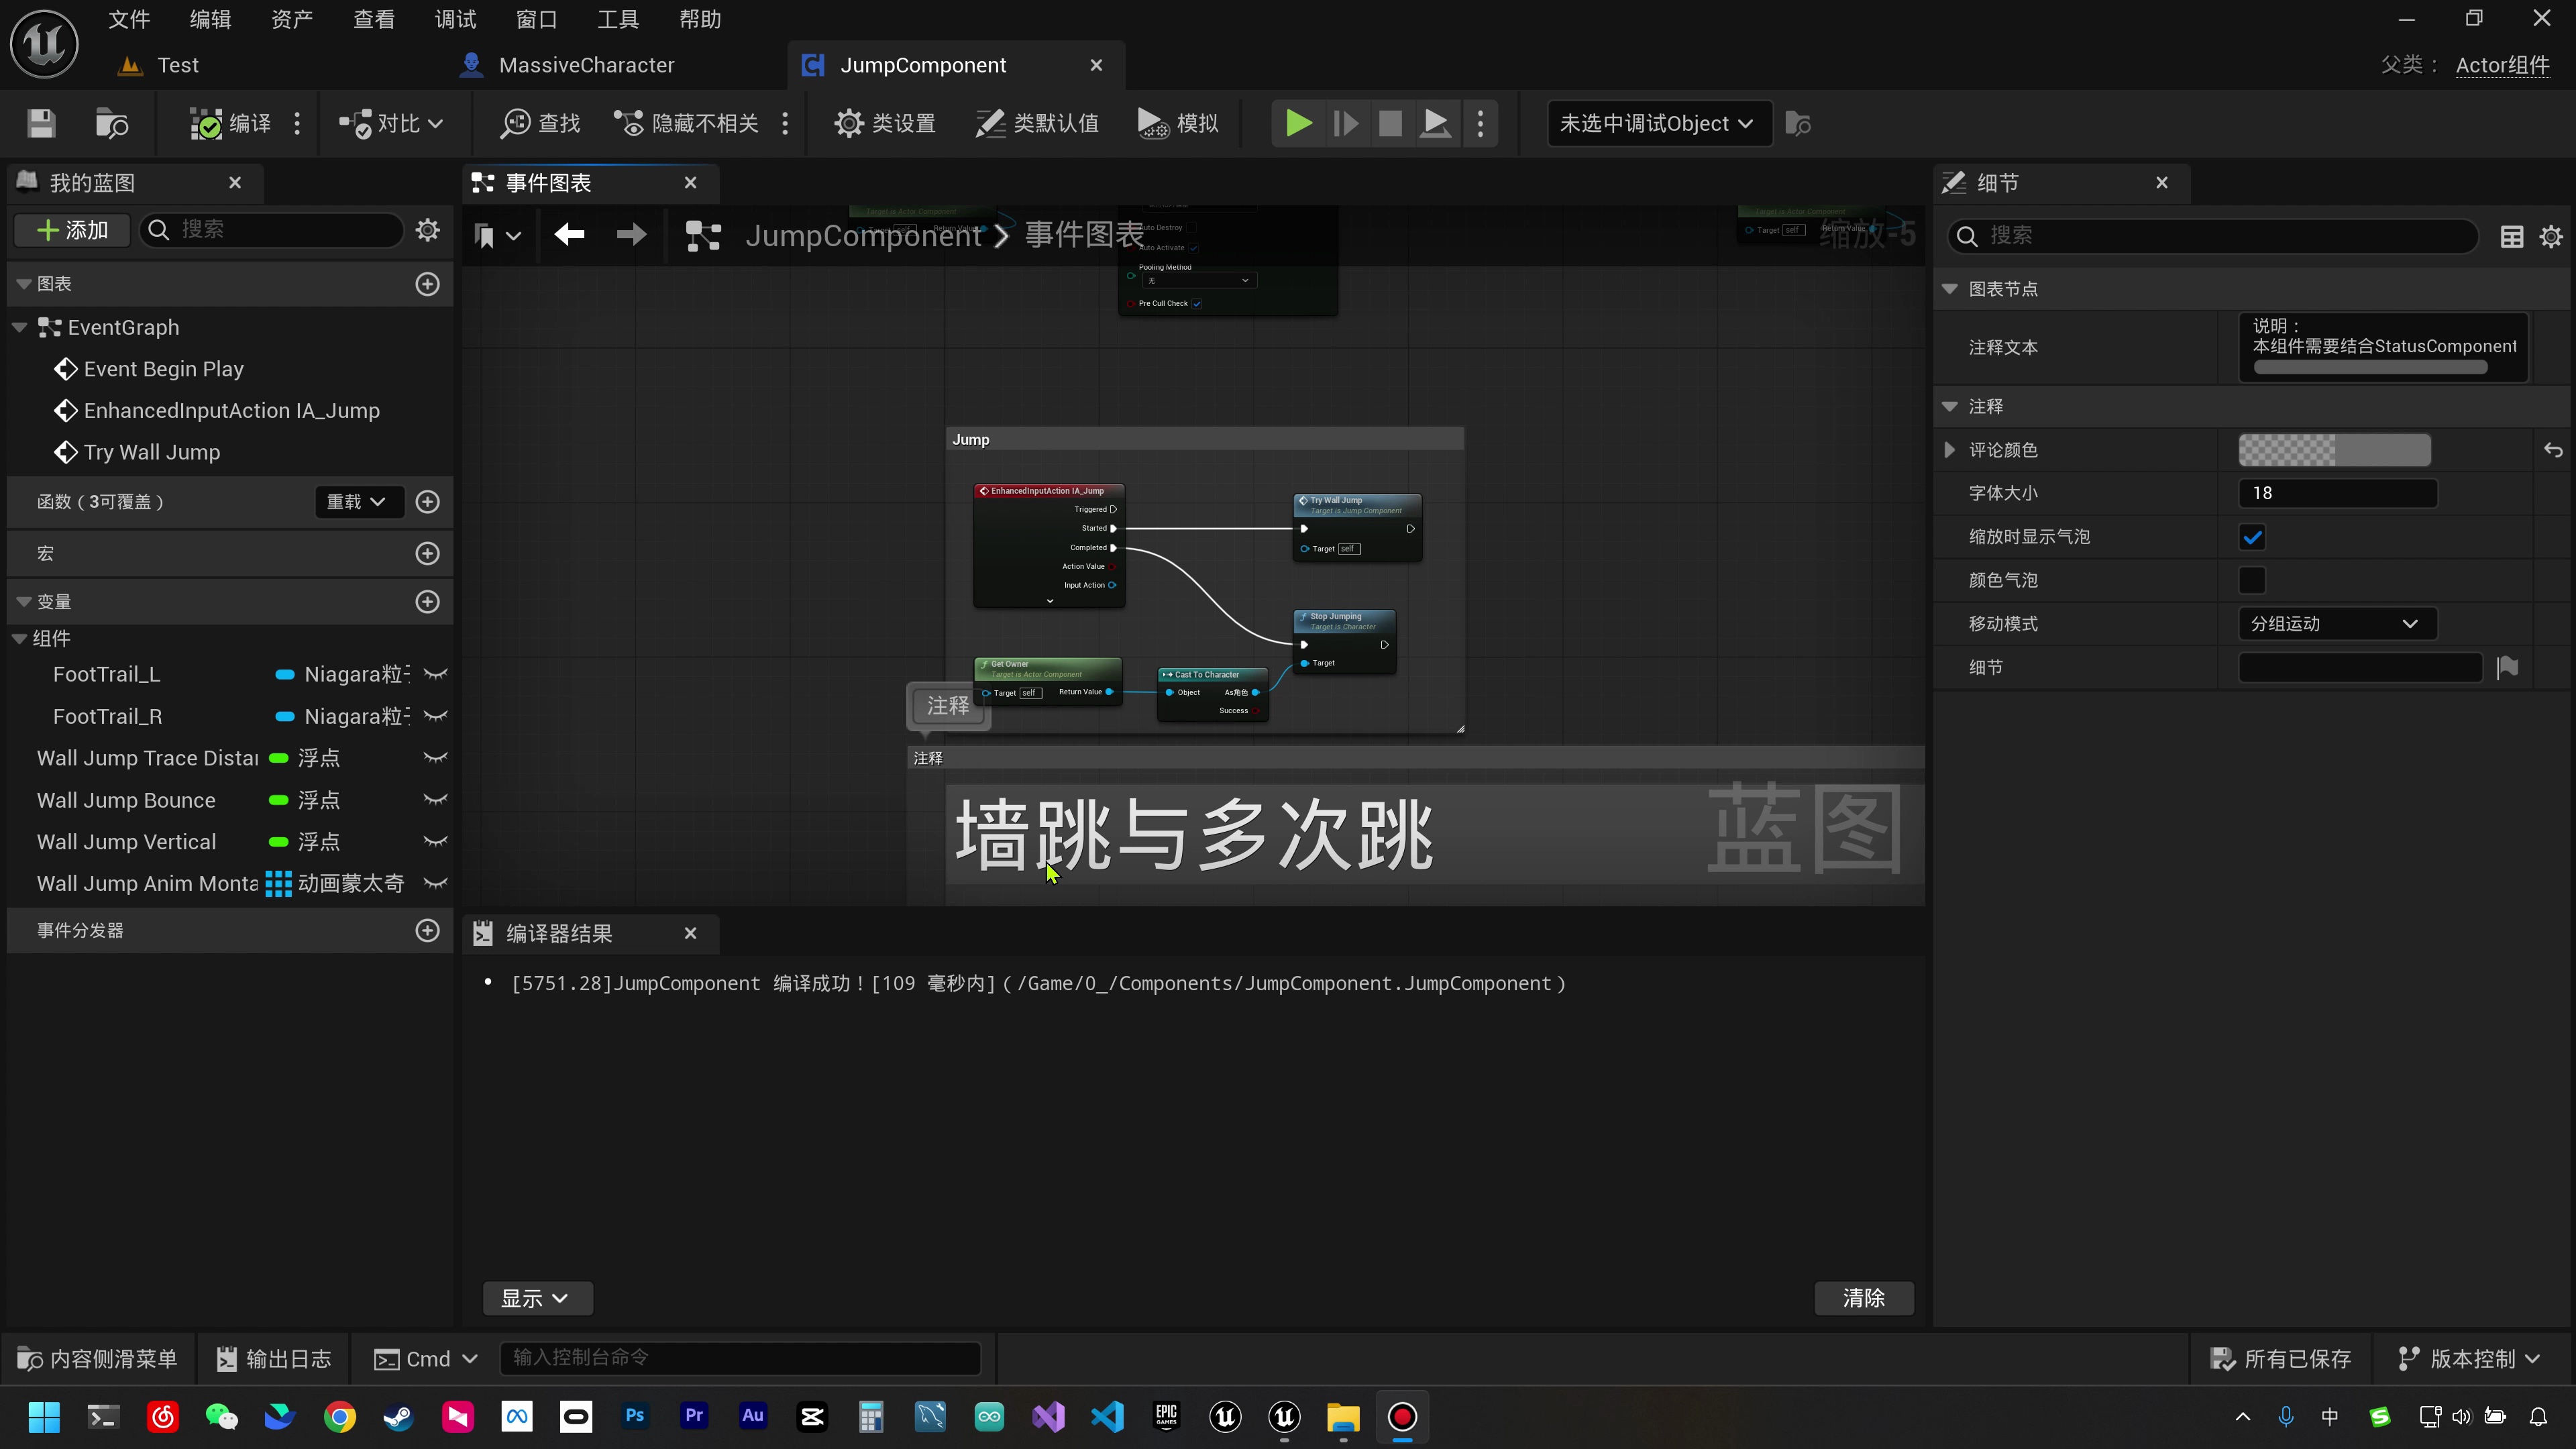Toggle visibility of Wall Jump Trace Distance

pos(435,759)
